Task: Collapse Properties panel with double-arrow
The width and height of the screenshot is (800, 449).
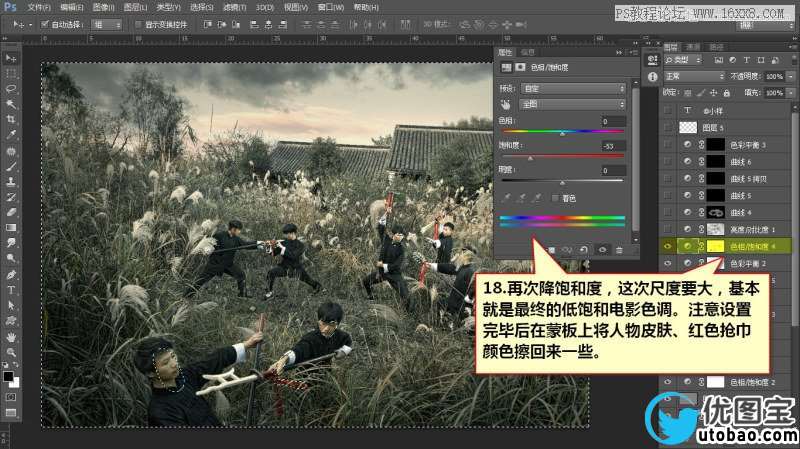Action: coord(619,53)
